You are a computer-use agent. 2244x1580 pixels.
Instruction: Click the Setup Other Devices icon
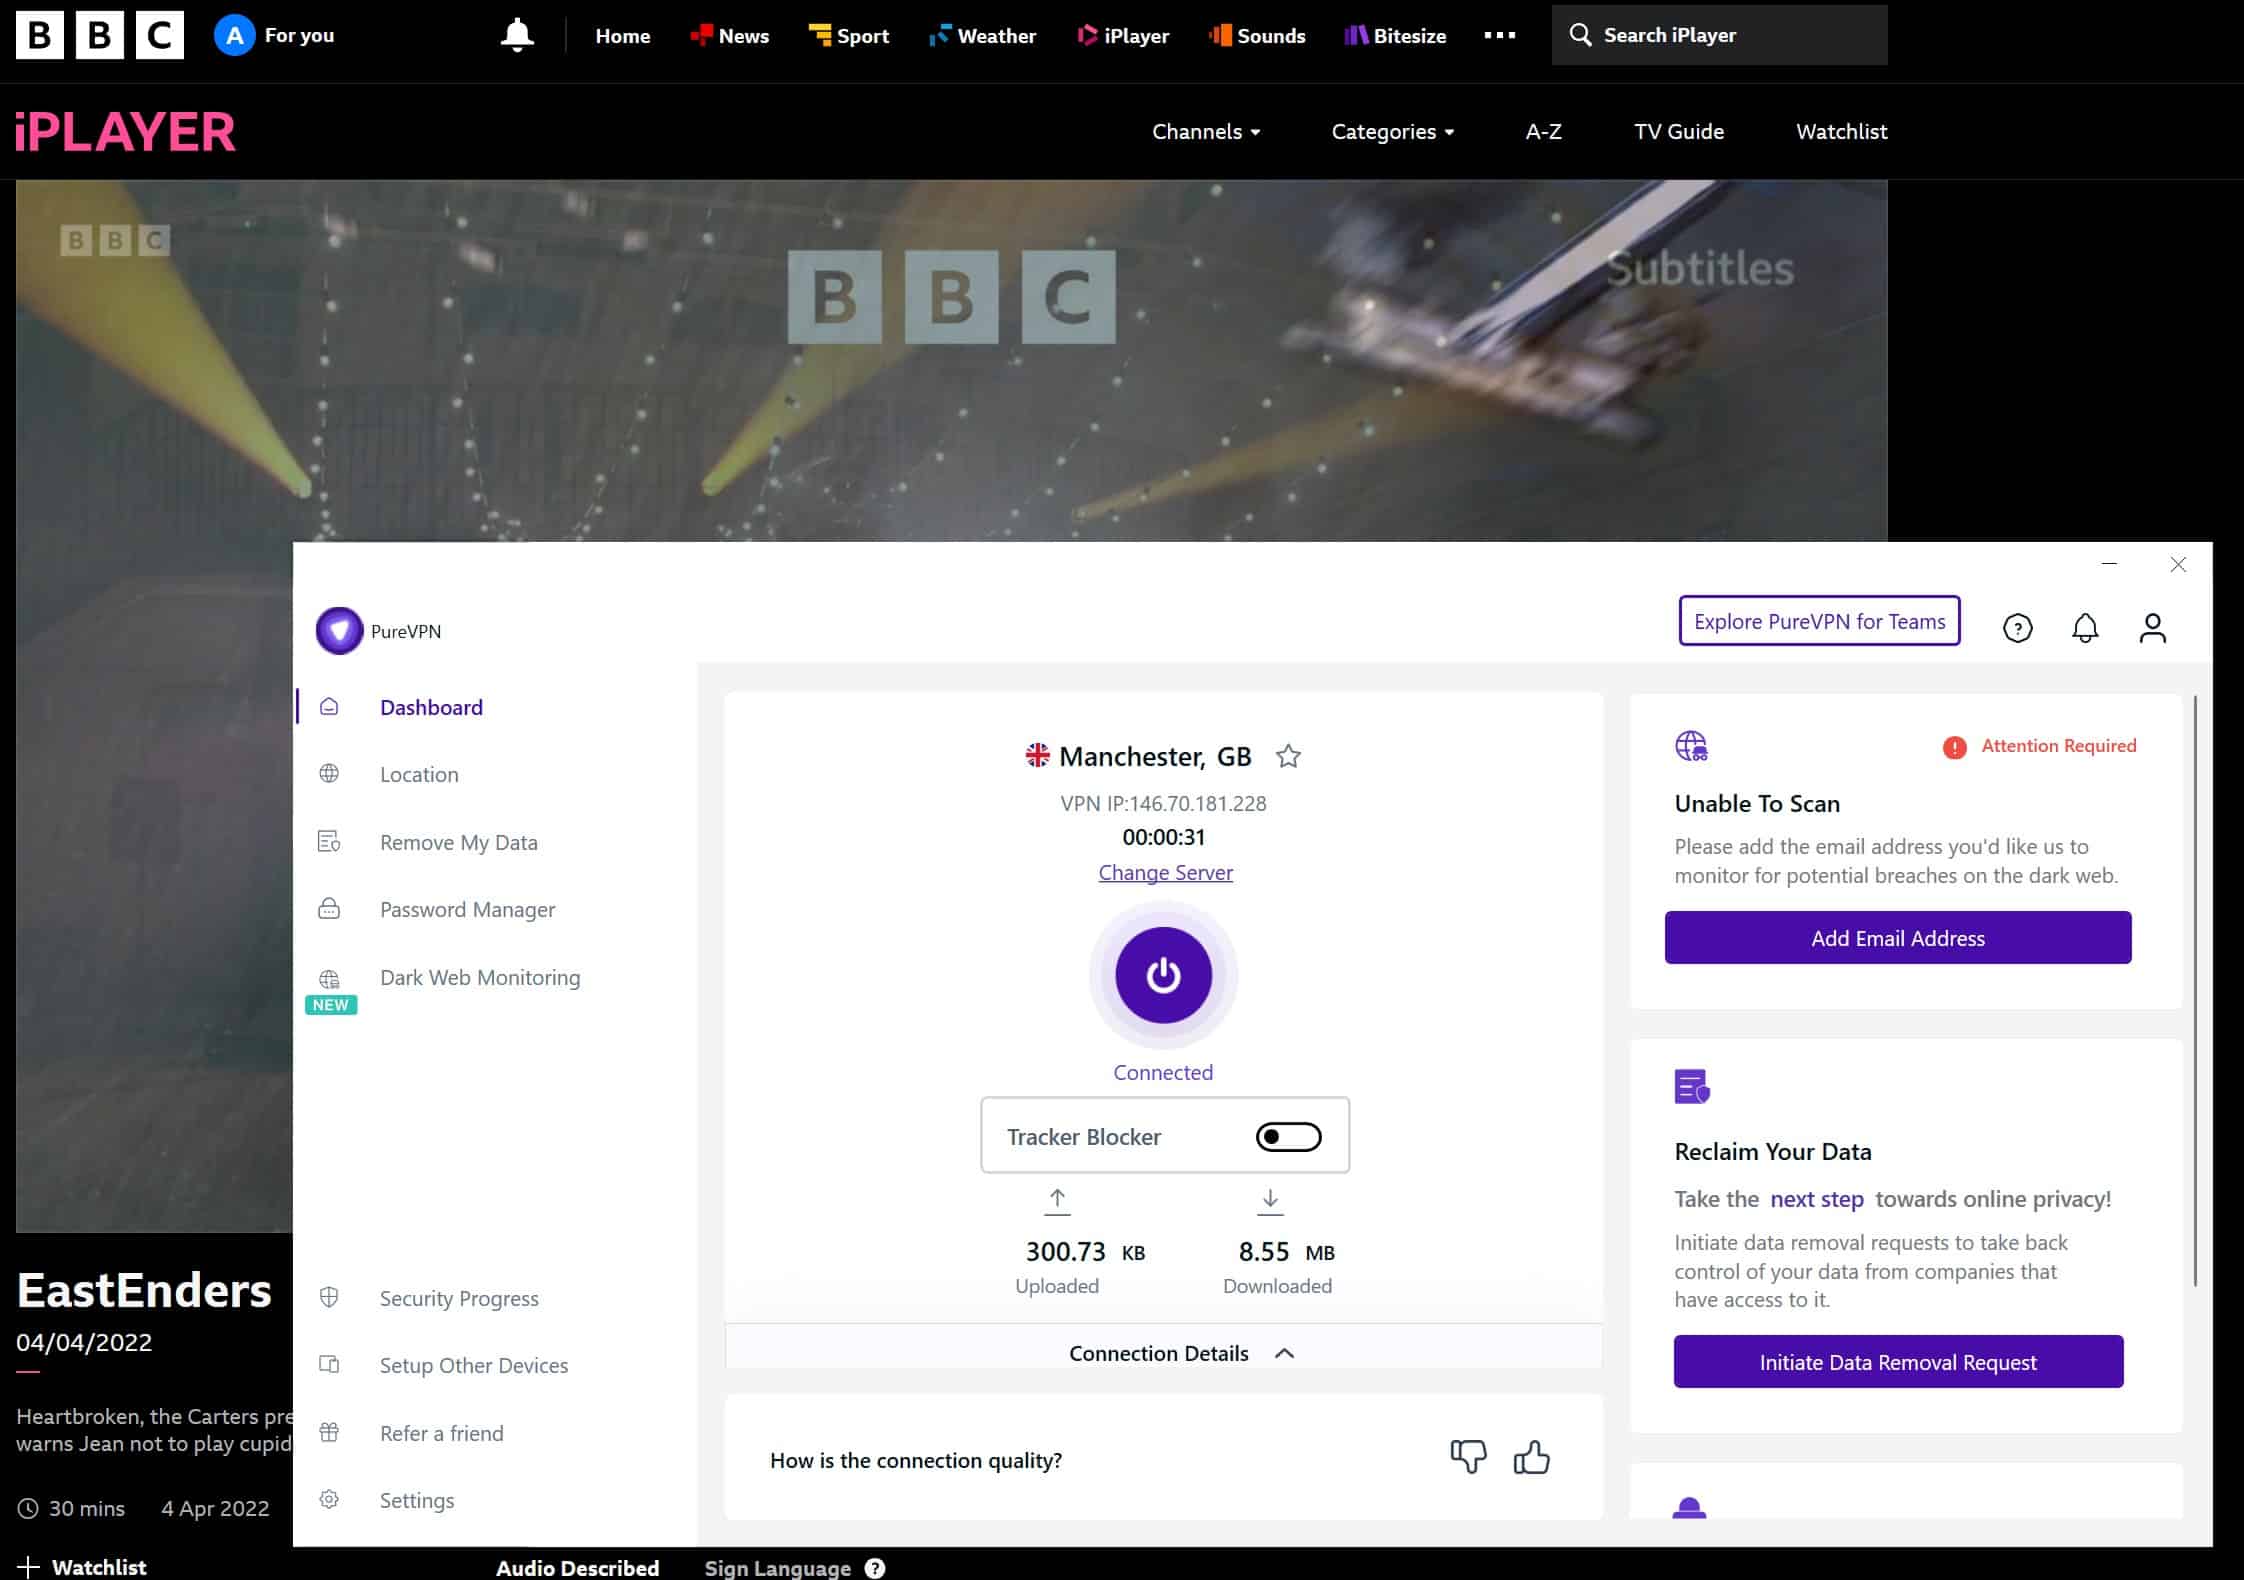click(x=329, y=1365)
